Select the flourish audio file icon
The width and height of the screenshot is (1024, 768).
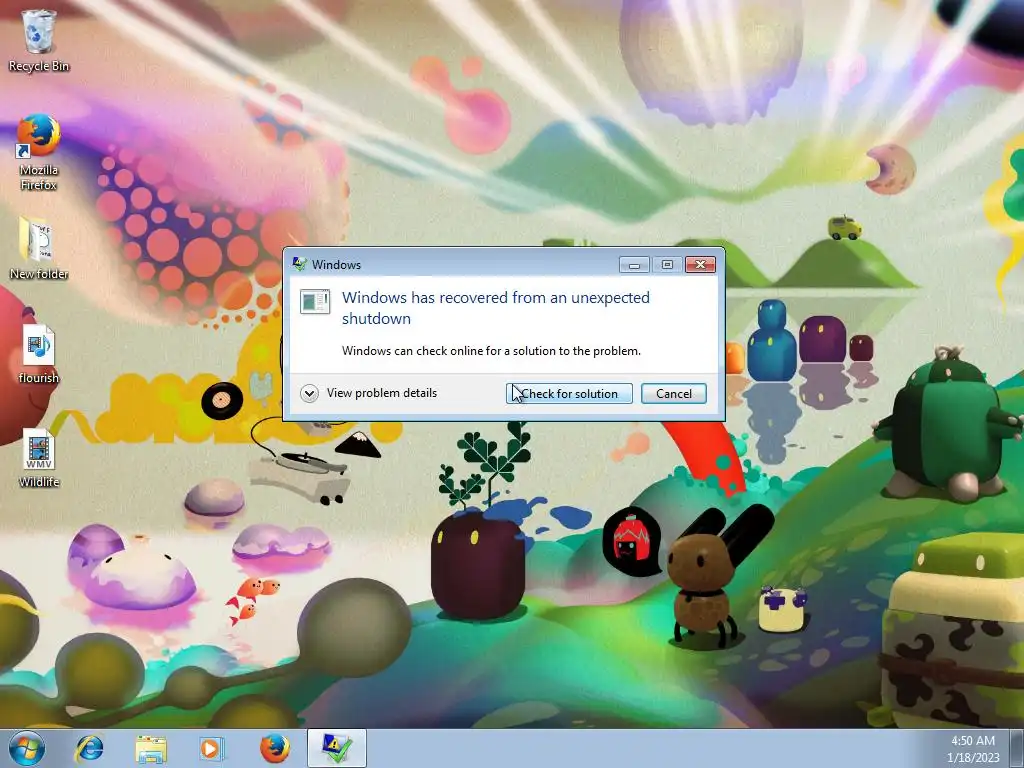[x=39, y=353]
